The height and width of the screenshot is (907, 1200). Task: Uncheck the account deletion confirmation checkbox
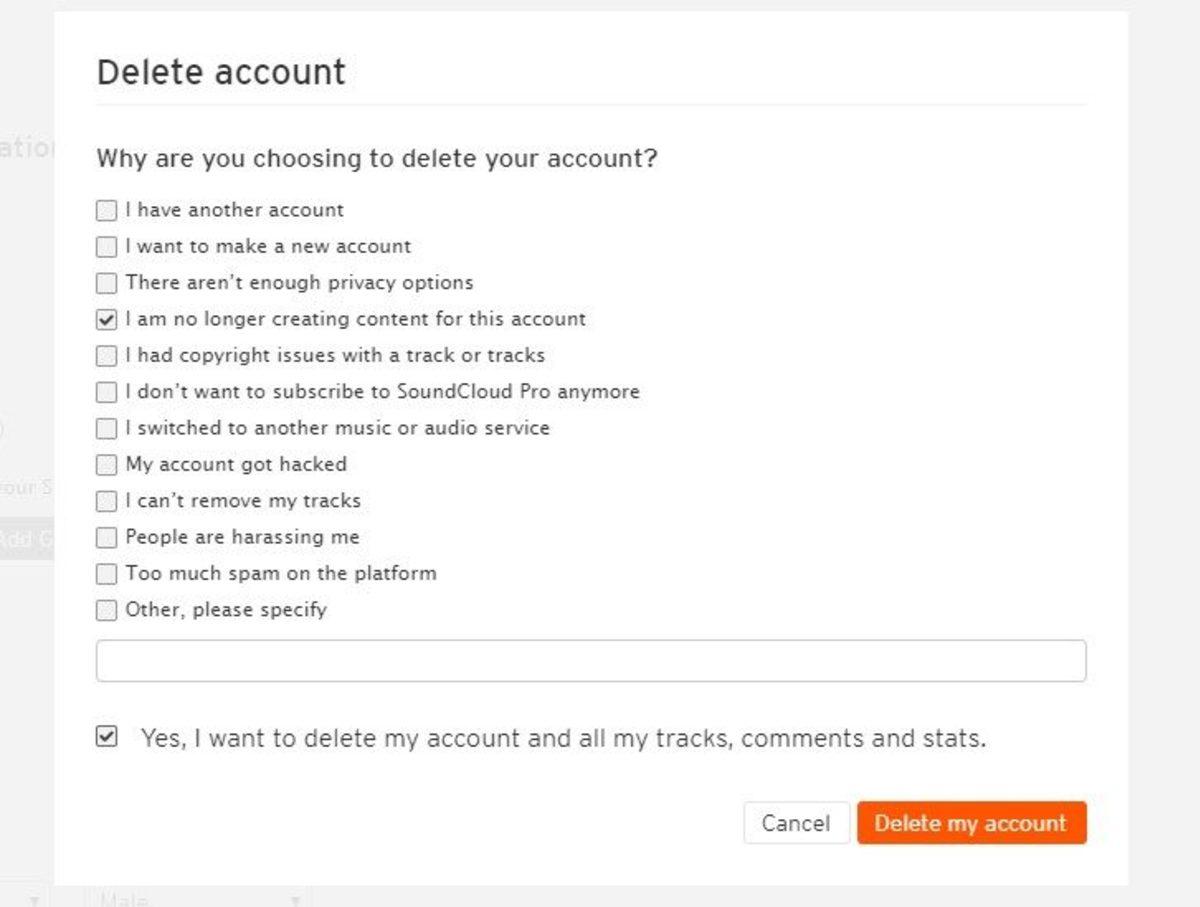point(106,737)
